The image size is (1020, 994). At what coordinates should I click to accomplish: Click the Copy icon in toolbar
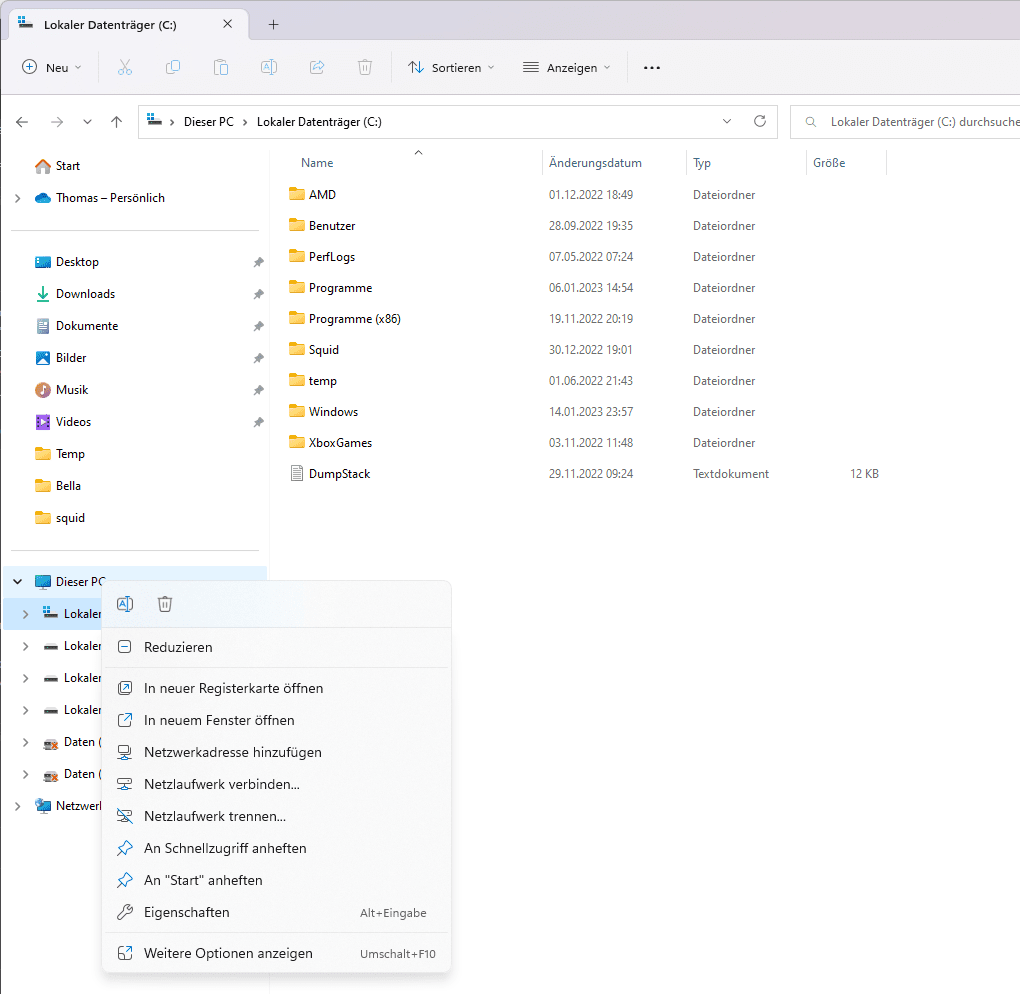[x=173, y=68]
